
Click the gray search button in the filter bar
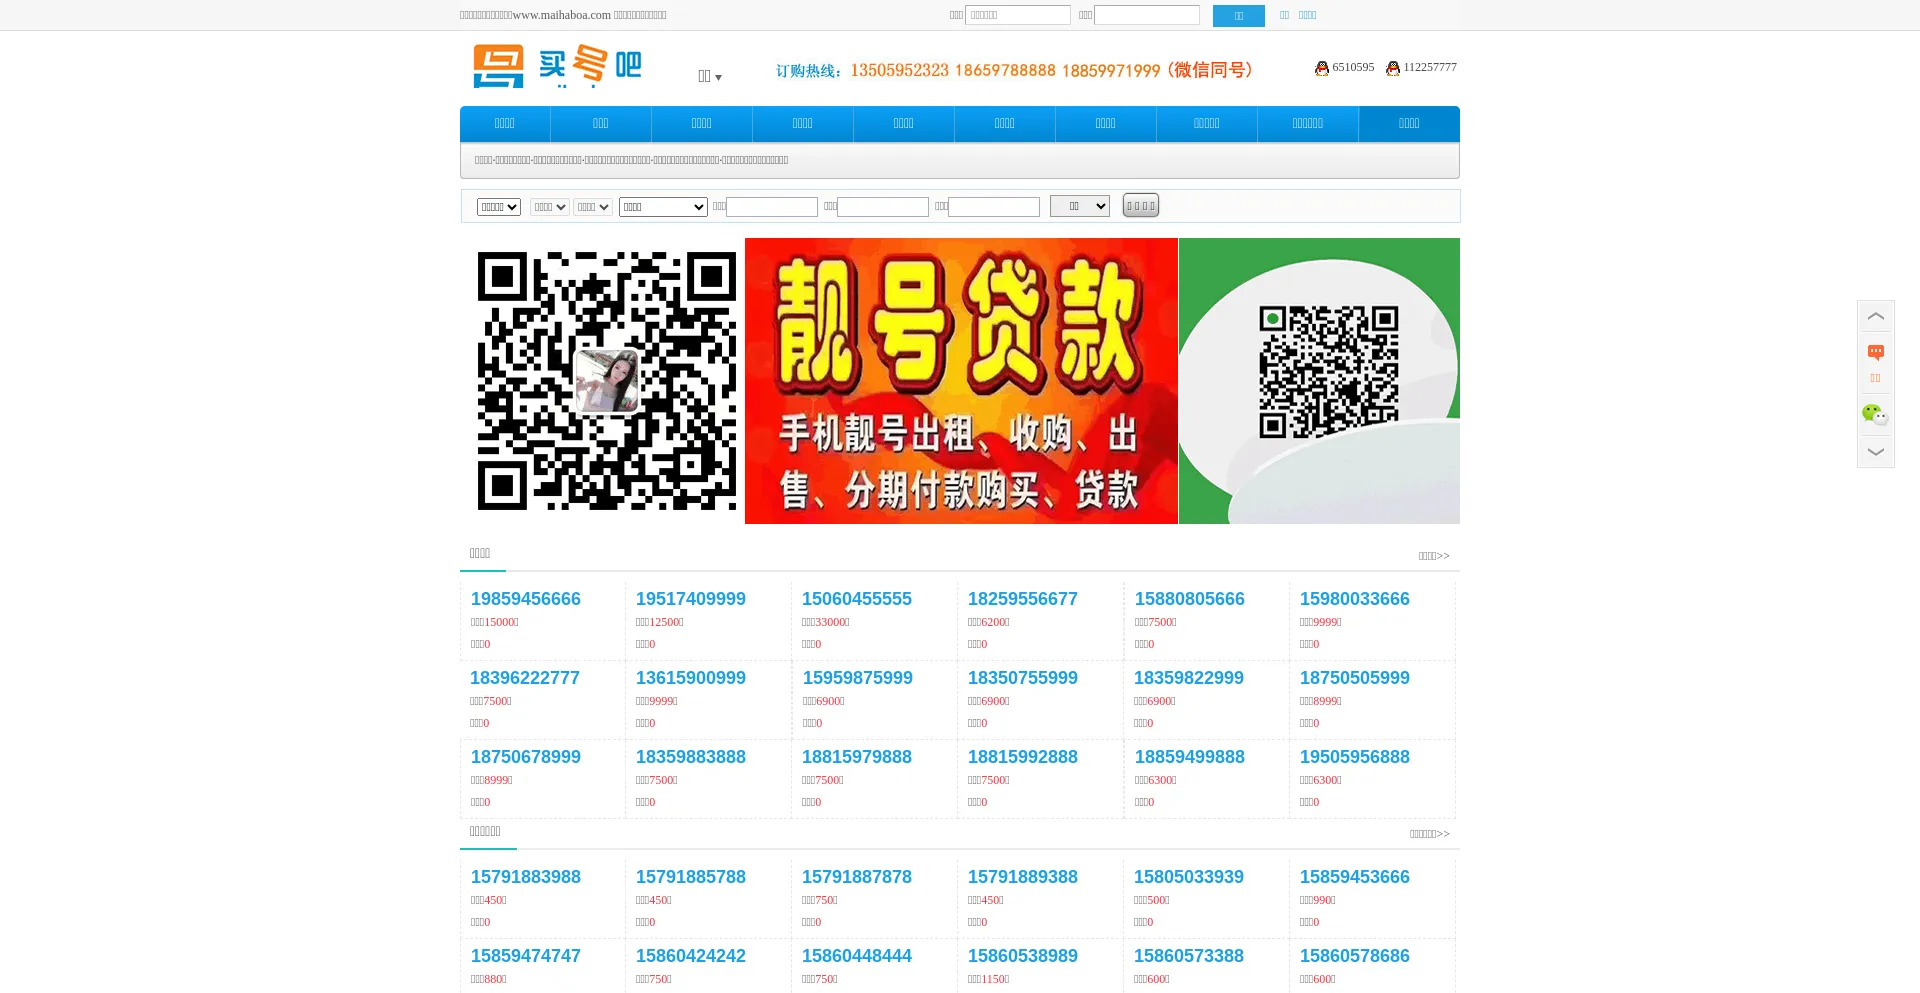pos(1141,205)
